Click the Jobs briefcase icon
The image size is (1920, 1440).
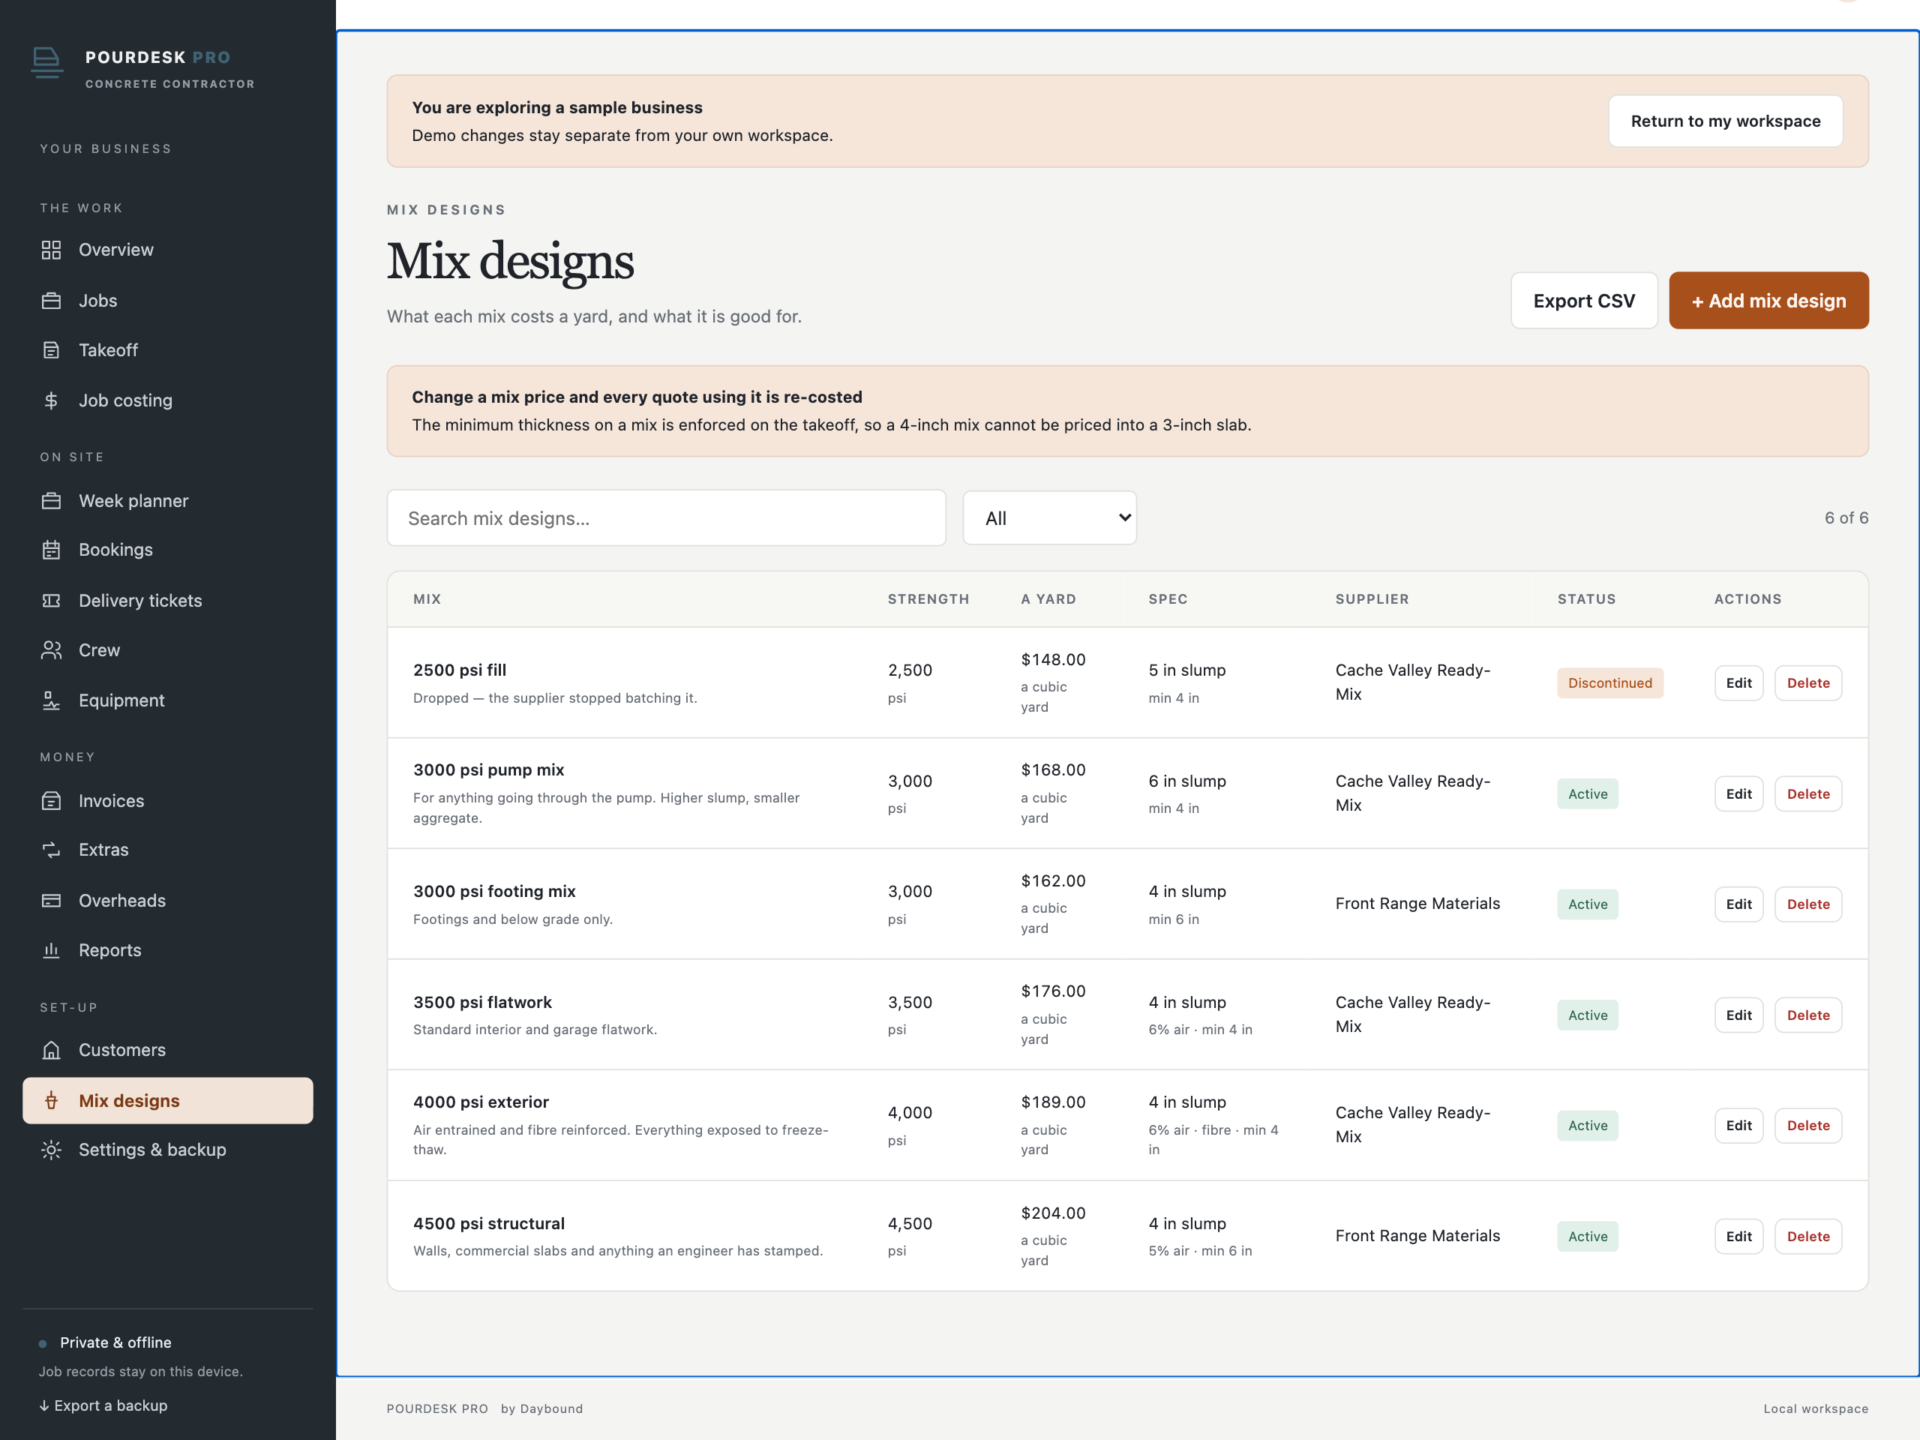tap(51, 301)
